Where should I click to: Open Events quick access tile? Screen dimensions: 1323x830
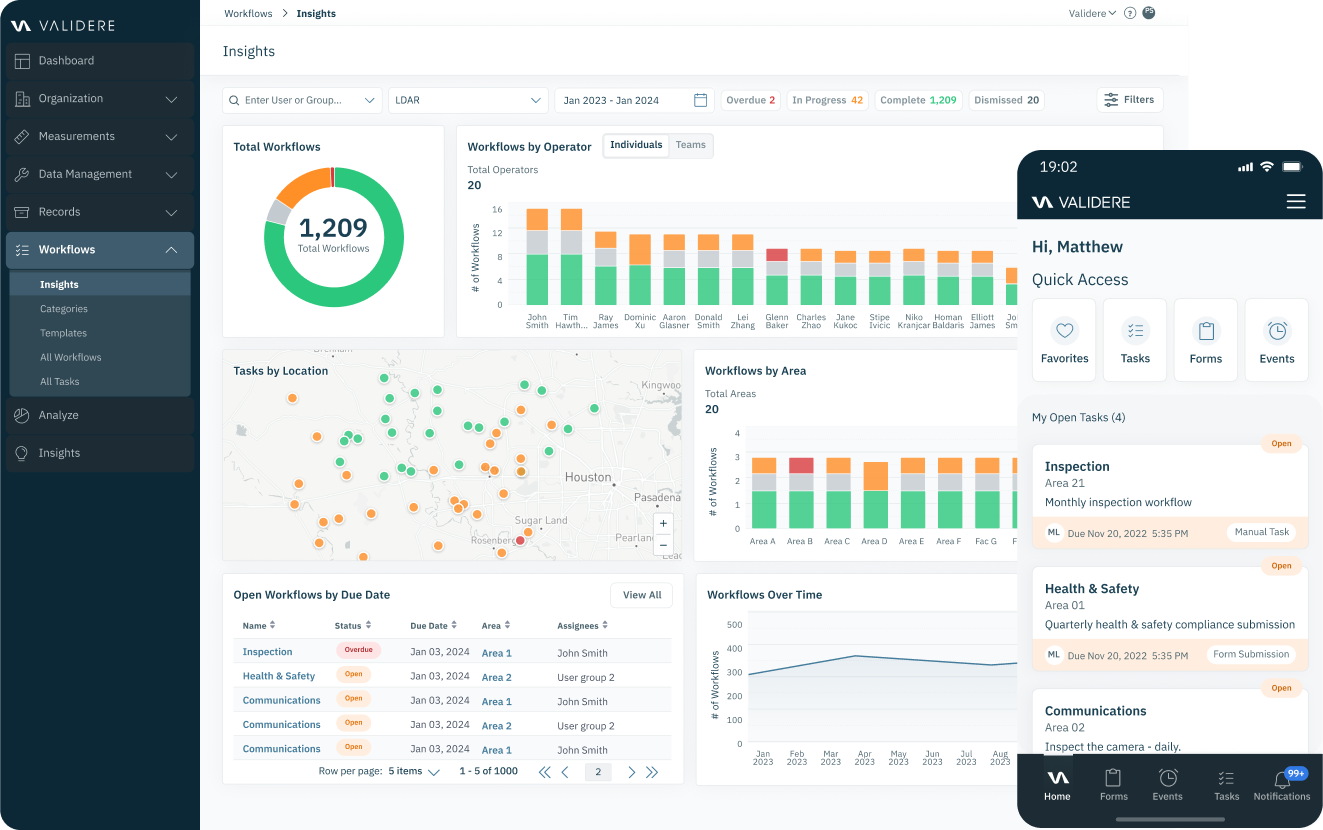click(1277, 340)
